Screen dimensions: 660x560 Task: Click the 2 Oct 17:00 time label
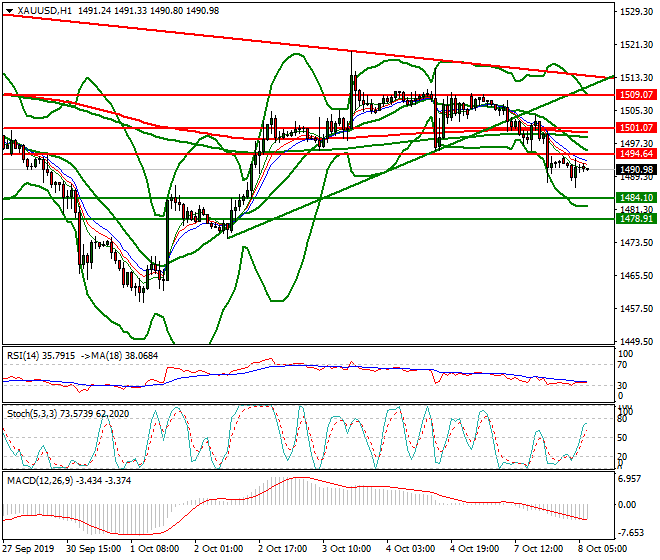282,549
